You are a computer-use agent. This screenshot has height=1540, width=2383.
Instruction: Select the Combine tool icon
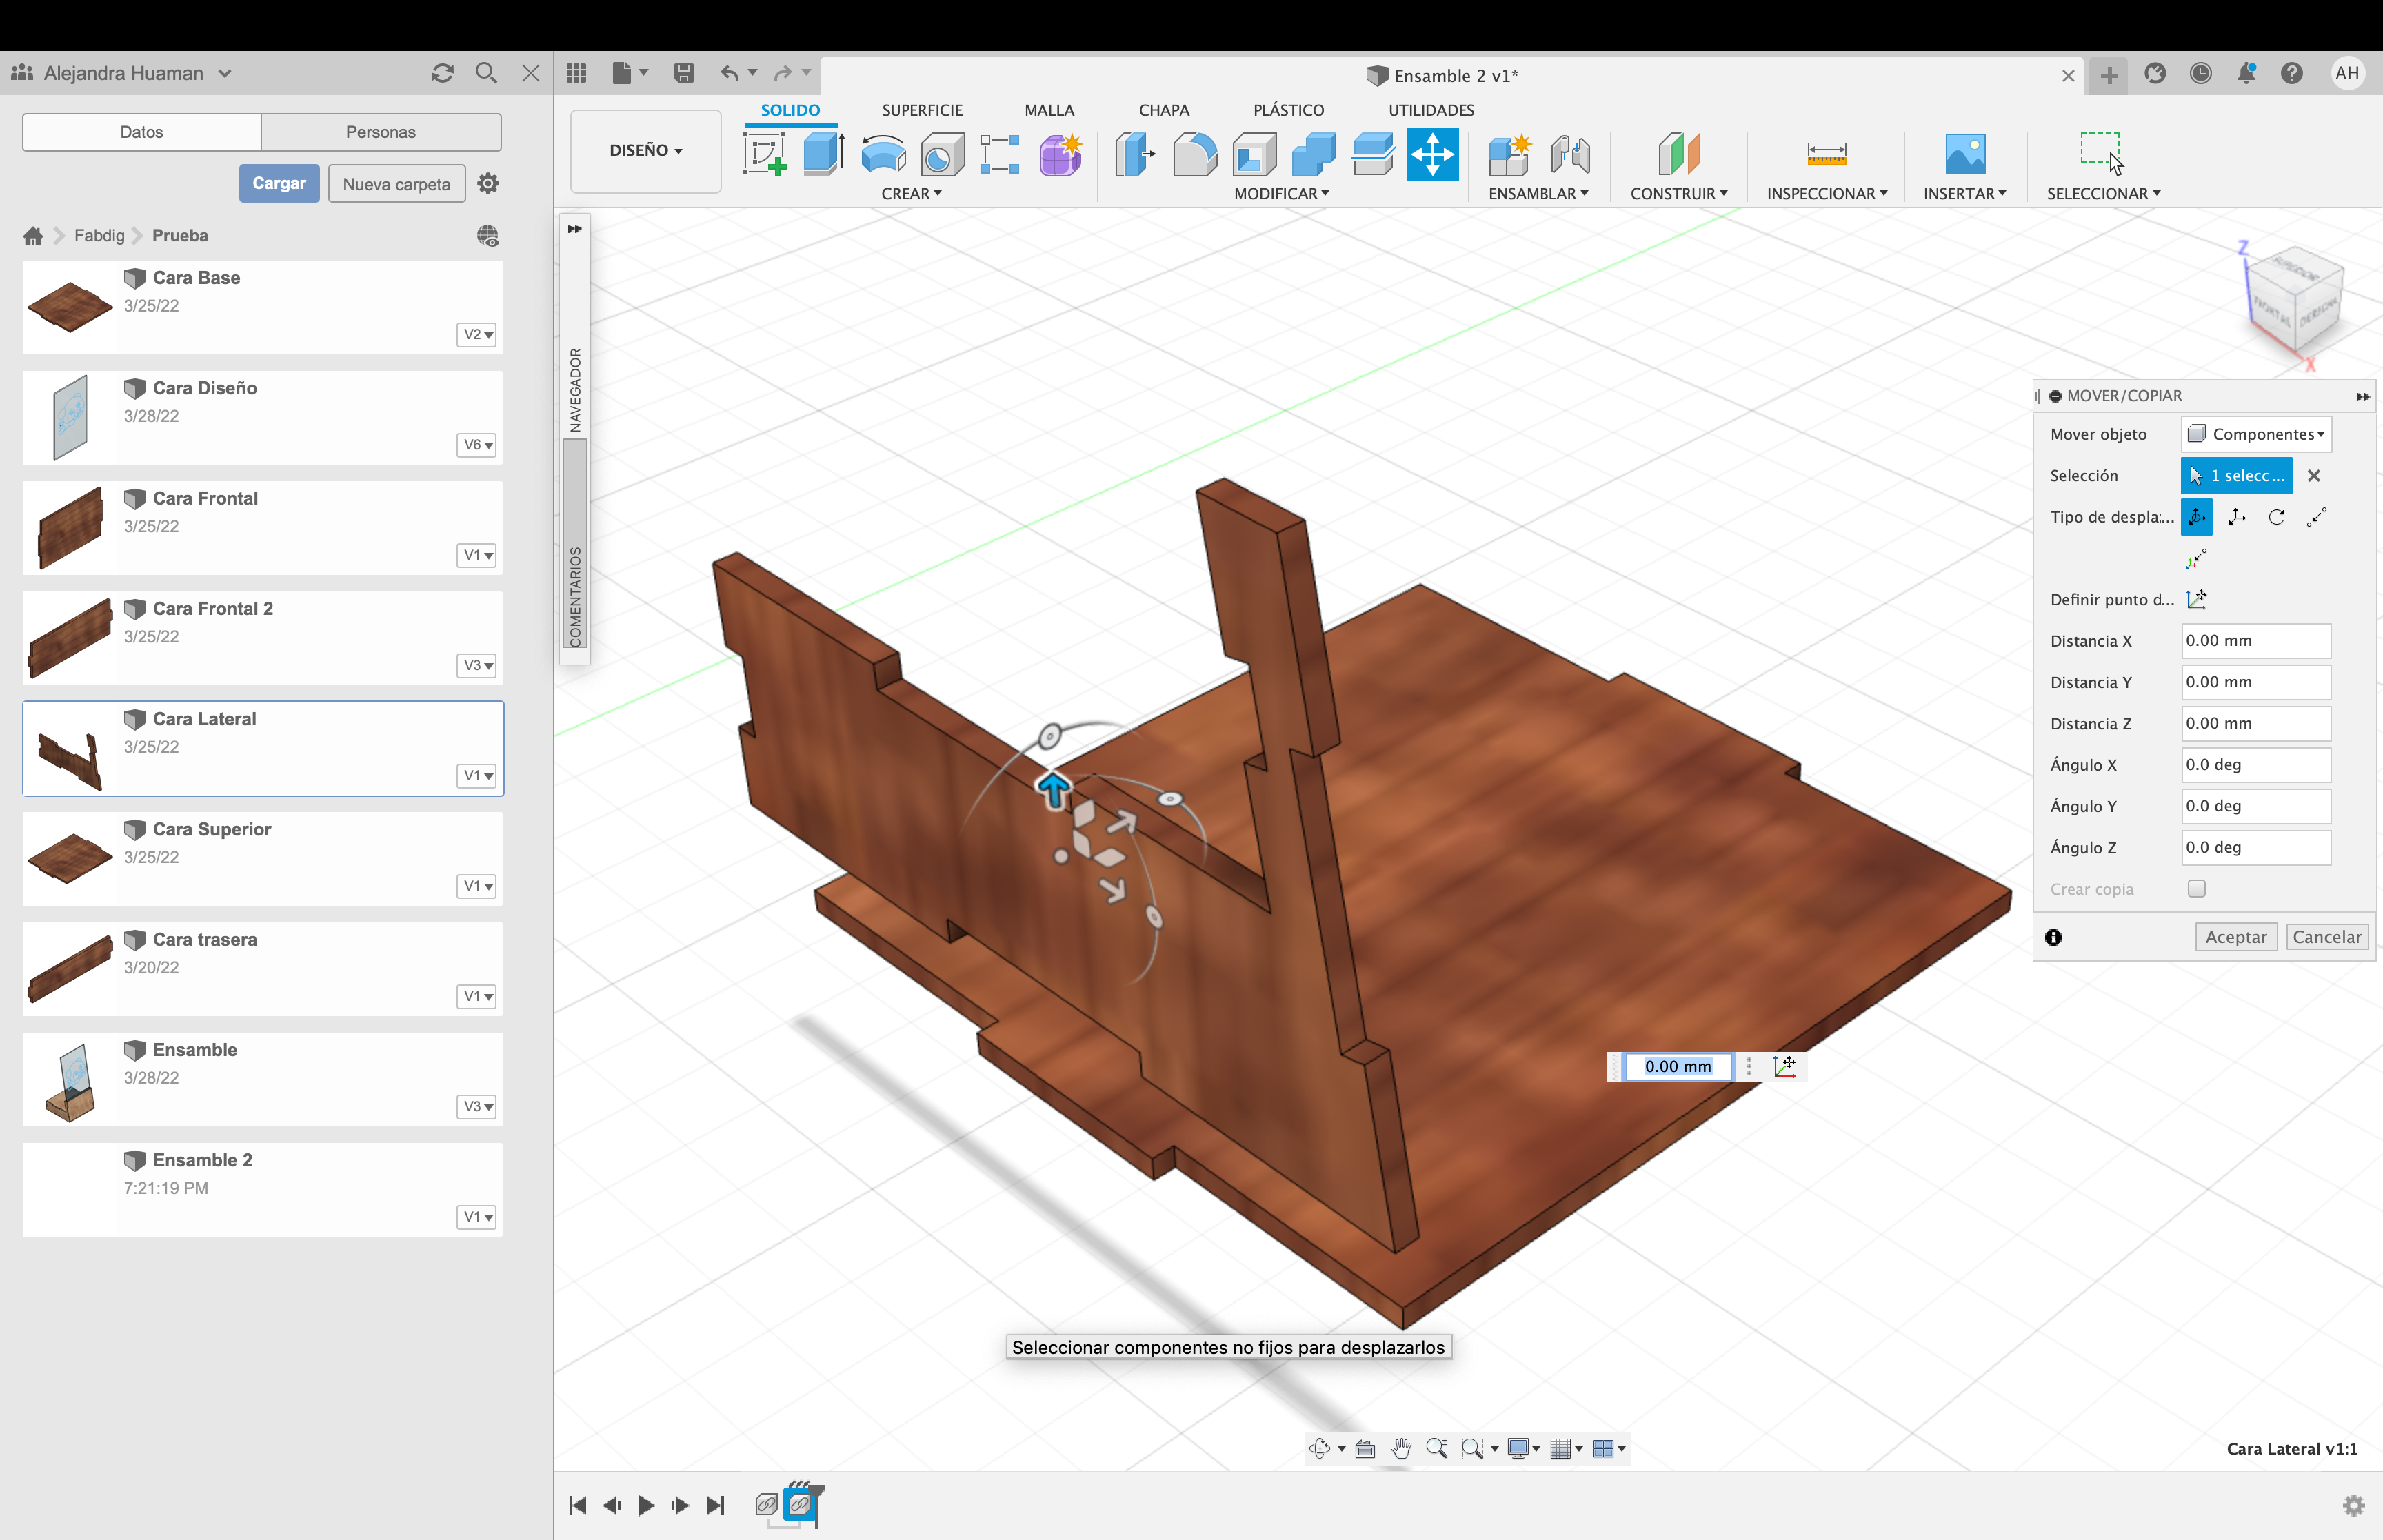coord(1313,155)
